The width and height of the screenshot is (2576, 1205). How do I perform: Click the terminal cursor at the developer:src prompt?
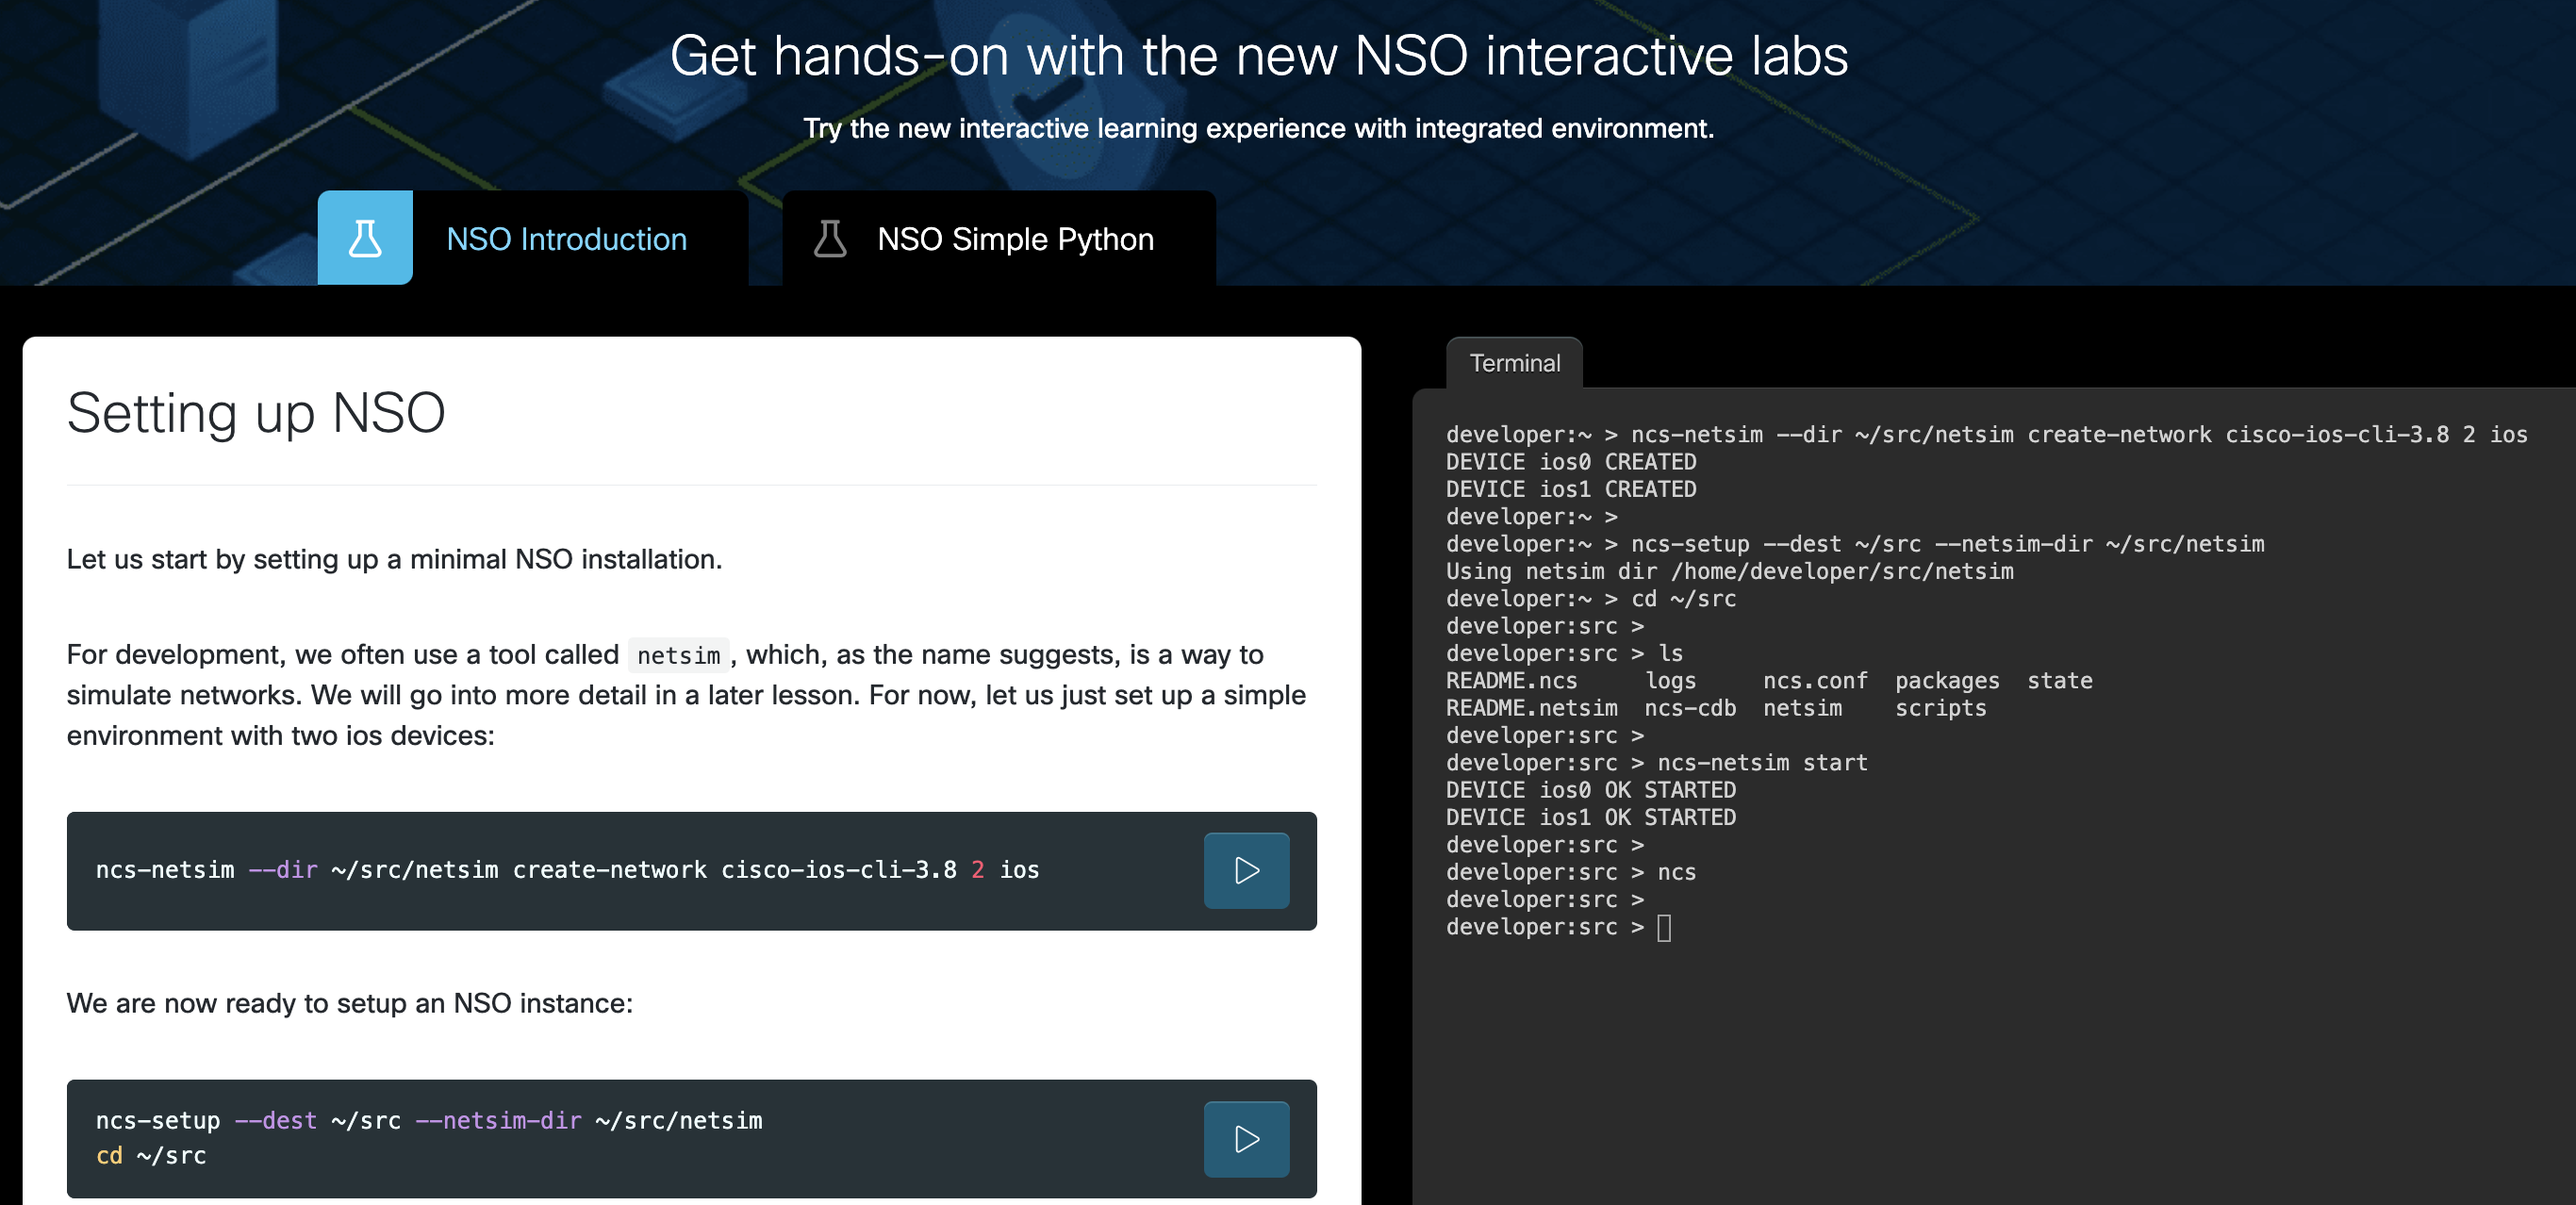(1663, 927)
